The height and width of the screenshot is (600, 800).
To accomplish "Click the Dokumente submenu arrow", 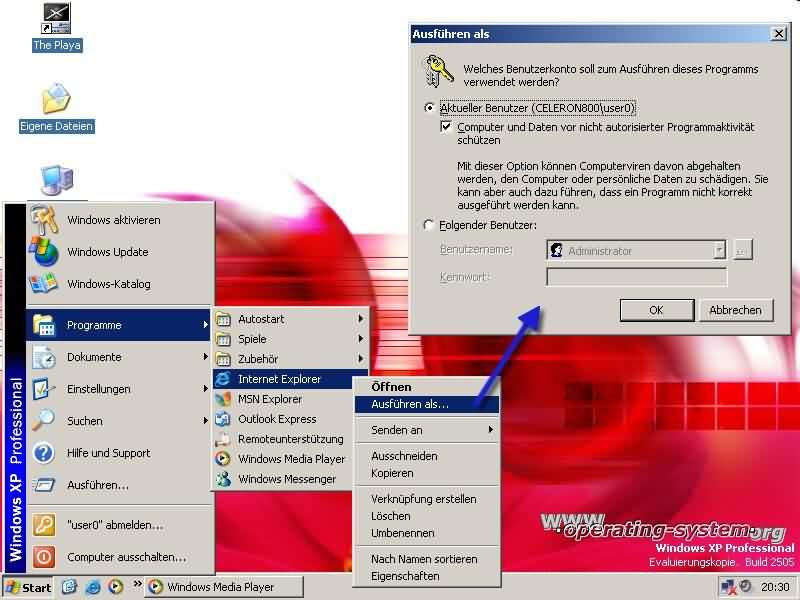I will point(205,357).
